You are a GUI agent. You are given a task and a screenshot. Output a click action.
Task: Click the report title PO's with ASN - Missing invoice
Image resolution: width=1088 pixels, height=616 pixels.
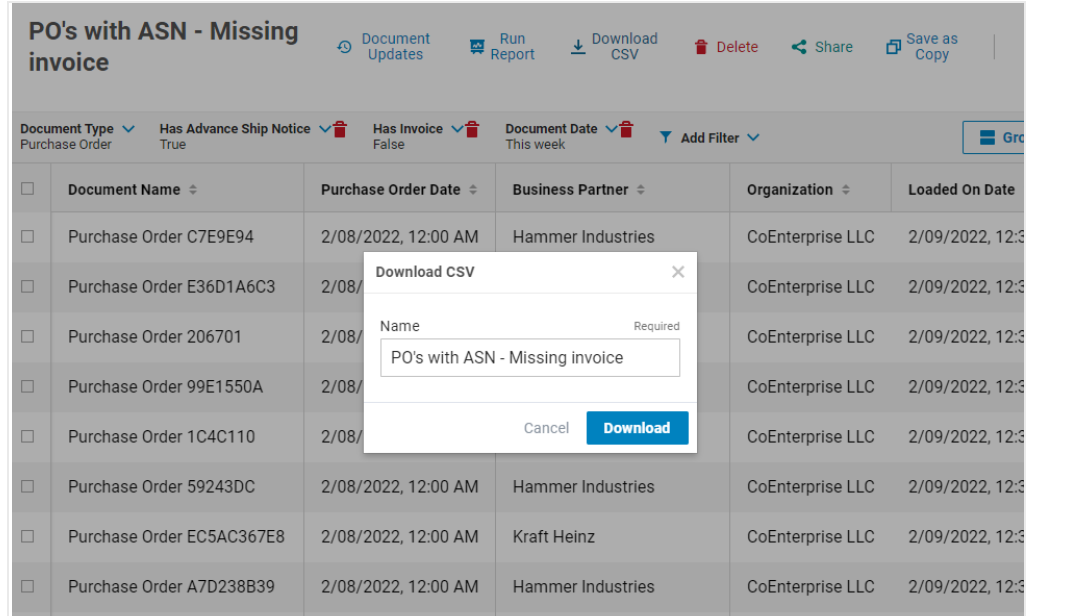(x=163, y=46)
